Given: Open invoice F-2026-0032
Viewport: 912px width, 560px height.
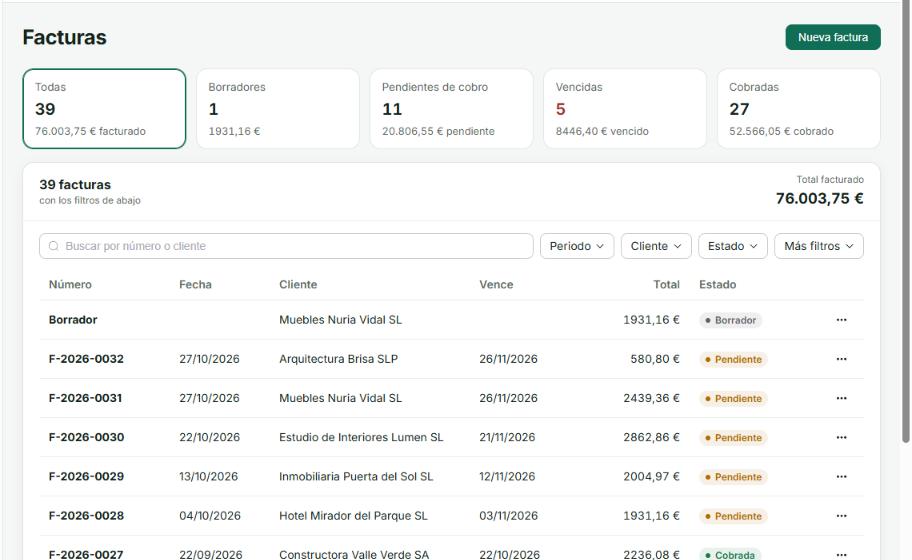Looking at the screenshot, I should click(86, 359).
